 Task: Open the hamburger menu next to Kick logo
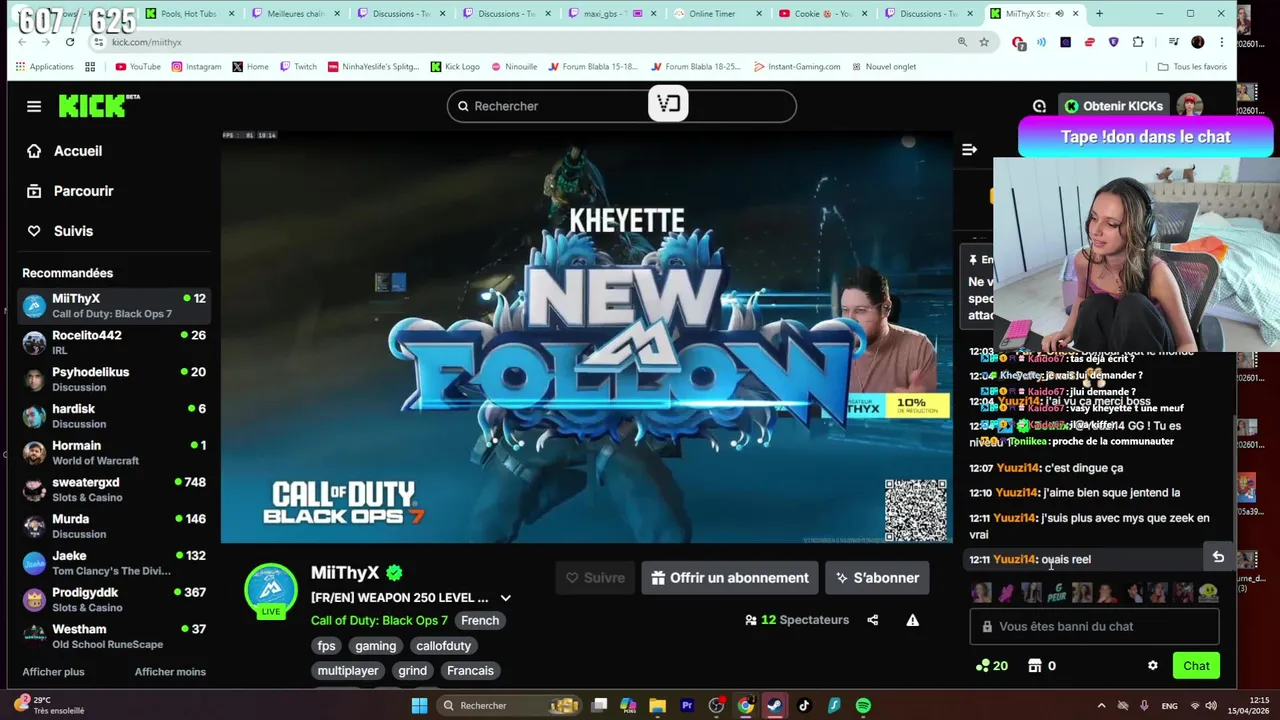click(x=34, y=106)
